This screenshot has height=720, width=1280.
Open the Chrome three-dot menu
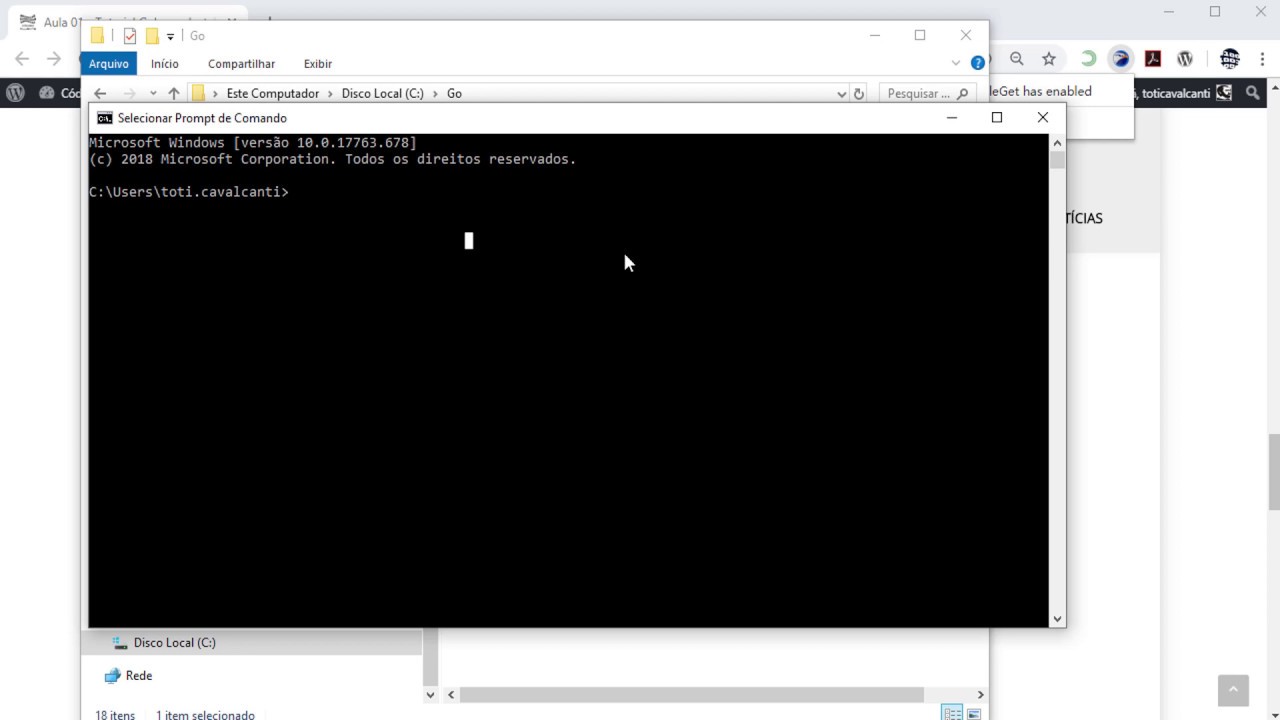1261,59
